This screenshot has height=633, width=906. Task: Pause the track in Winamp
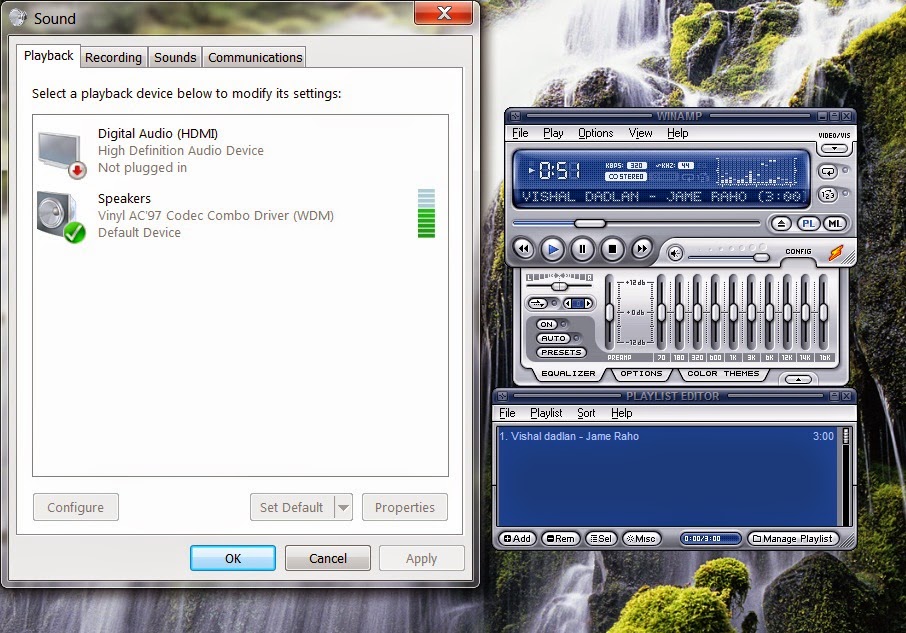pos(582,249)
